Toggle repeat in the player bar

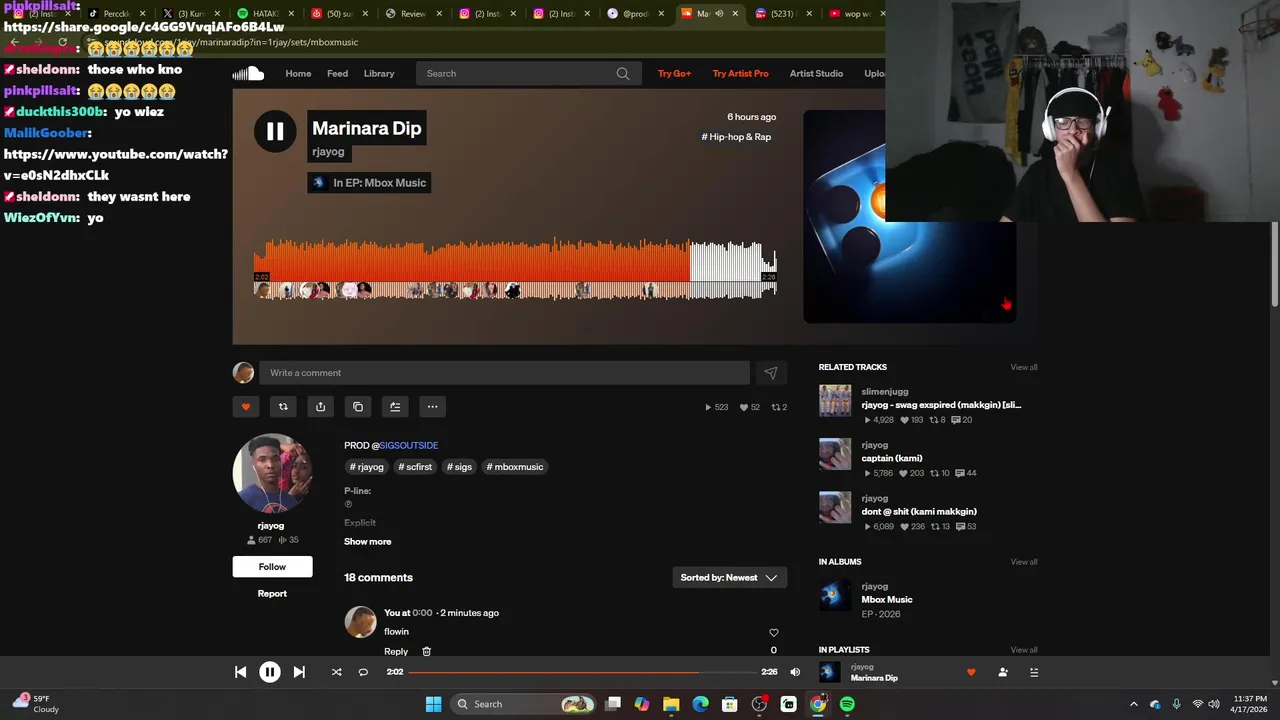[363, 672]
